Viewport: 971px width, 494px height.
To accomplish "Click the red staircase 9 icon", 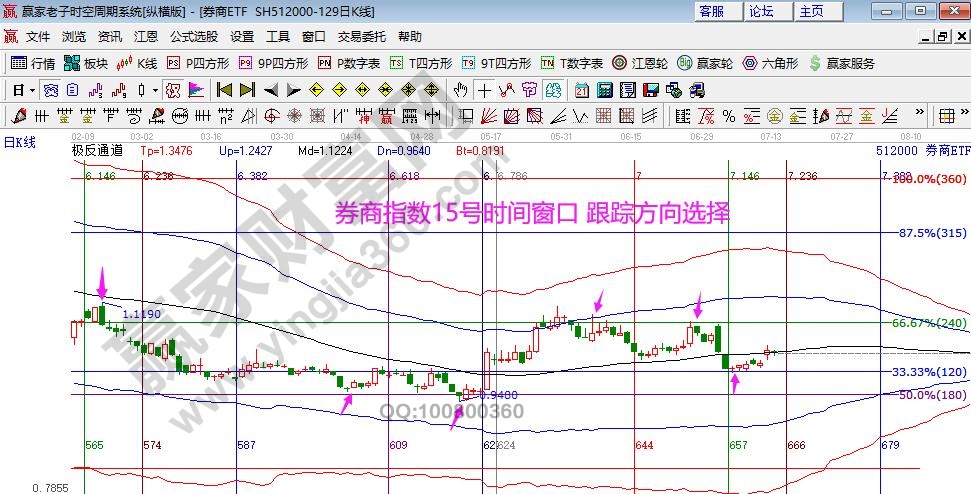I will point(119,91).
